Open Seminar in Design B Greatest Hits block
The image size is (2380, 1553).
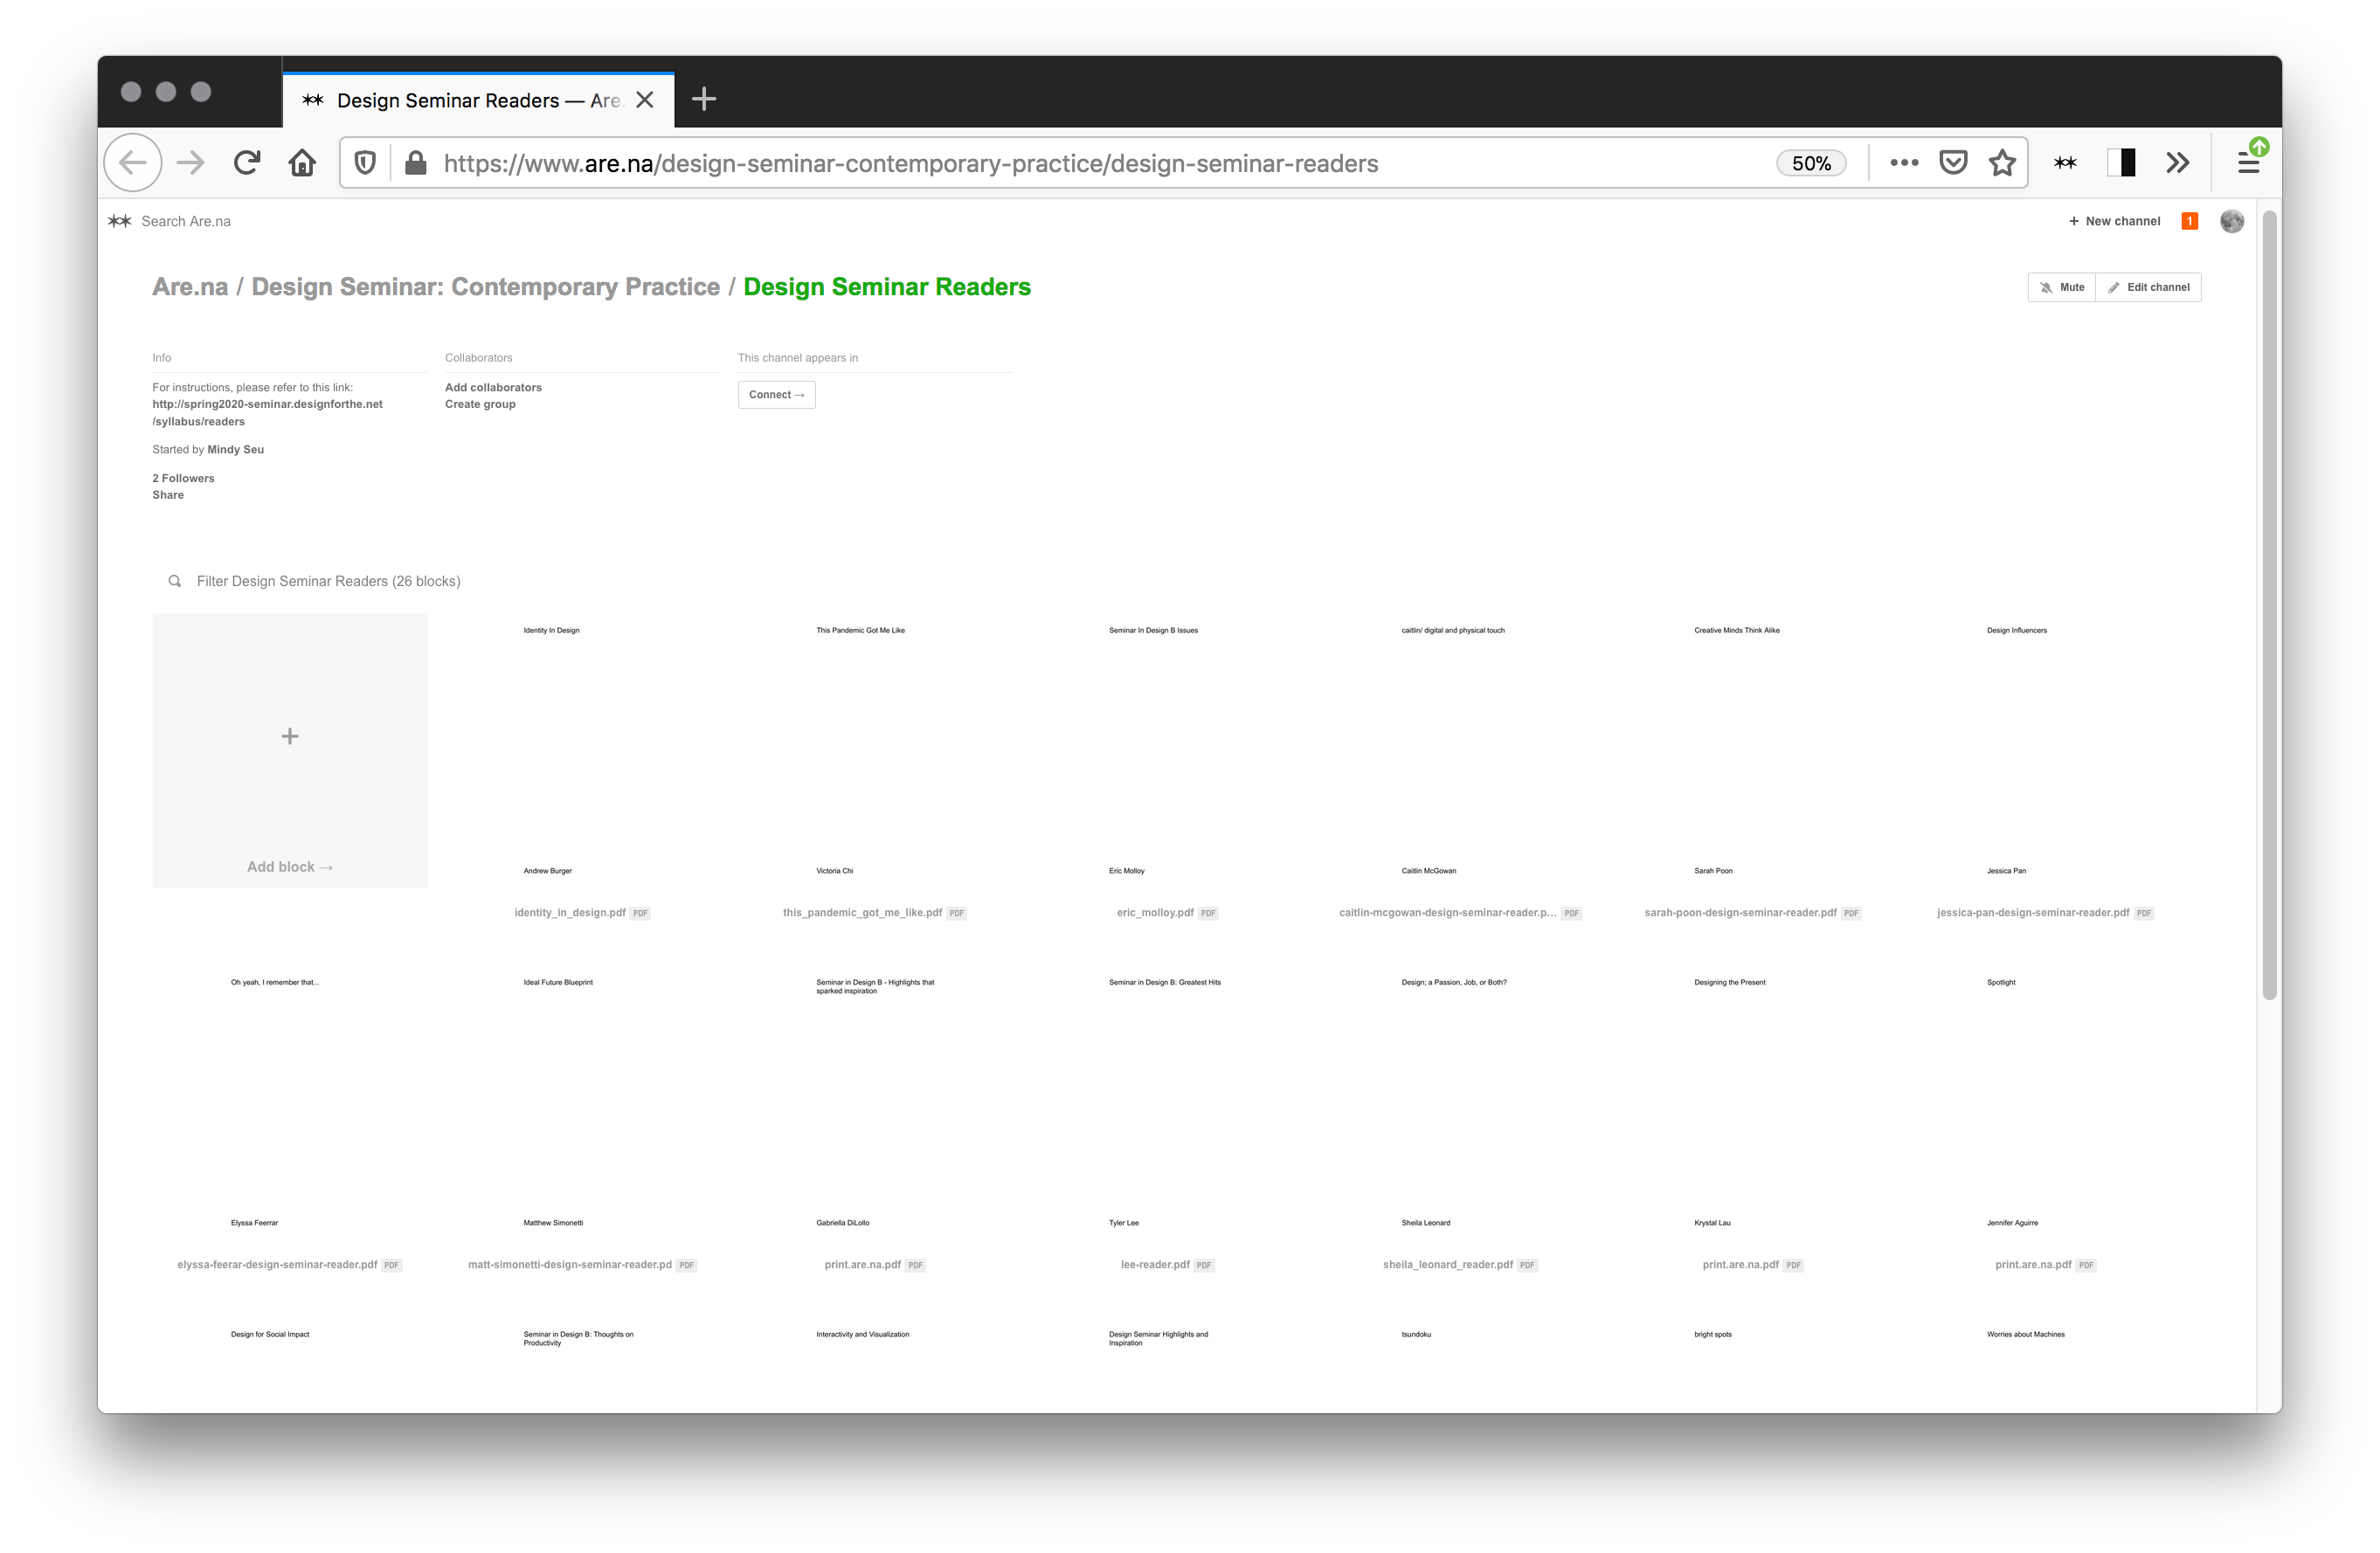tap(1168, 1103)
